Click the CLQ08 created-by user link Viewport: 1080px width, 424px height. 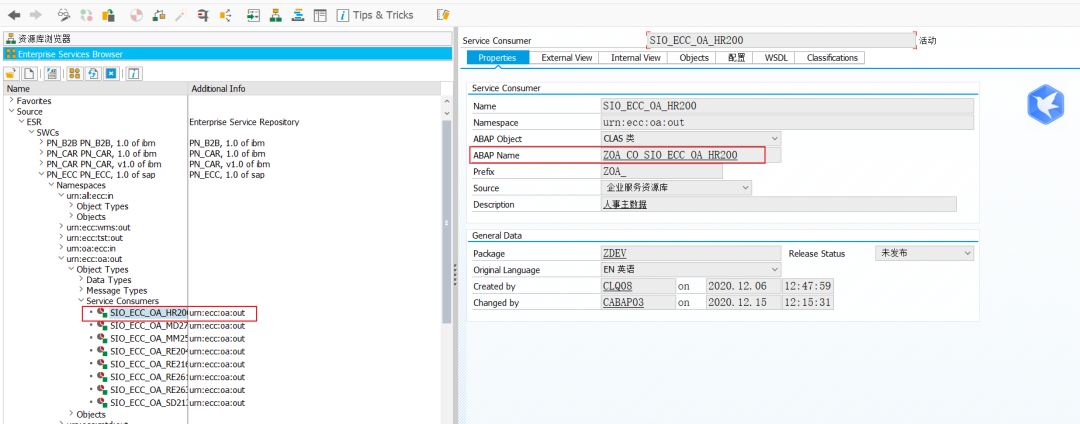pyautogui.click(x=618, y=286)
